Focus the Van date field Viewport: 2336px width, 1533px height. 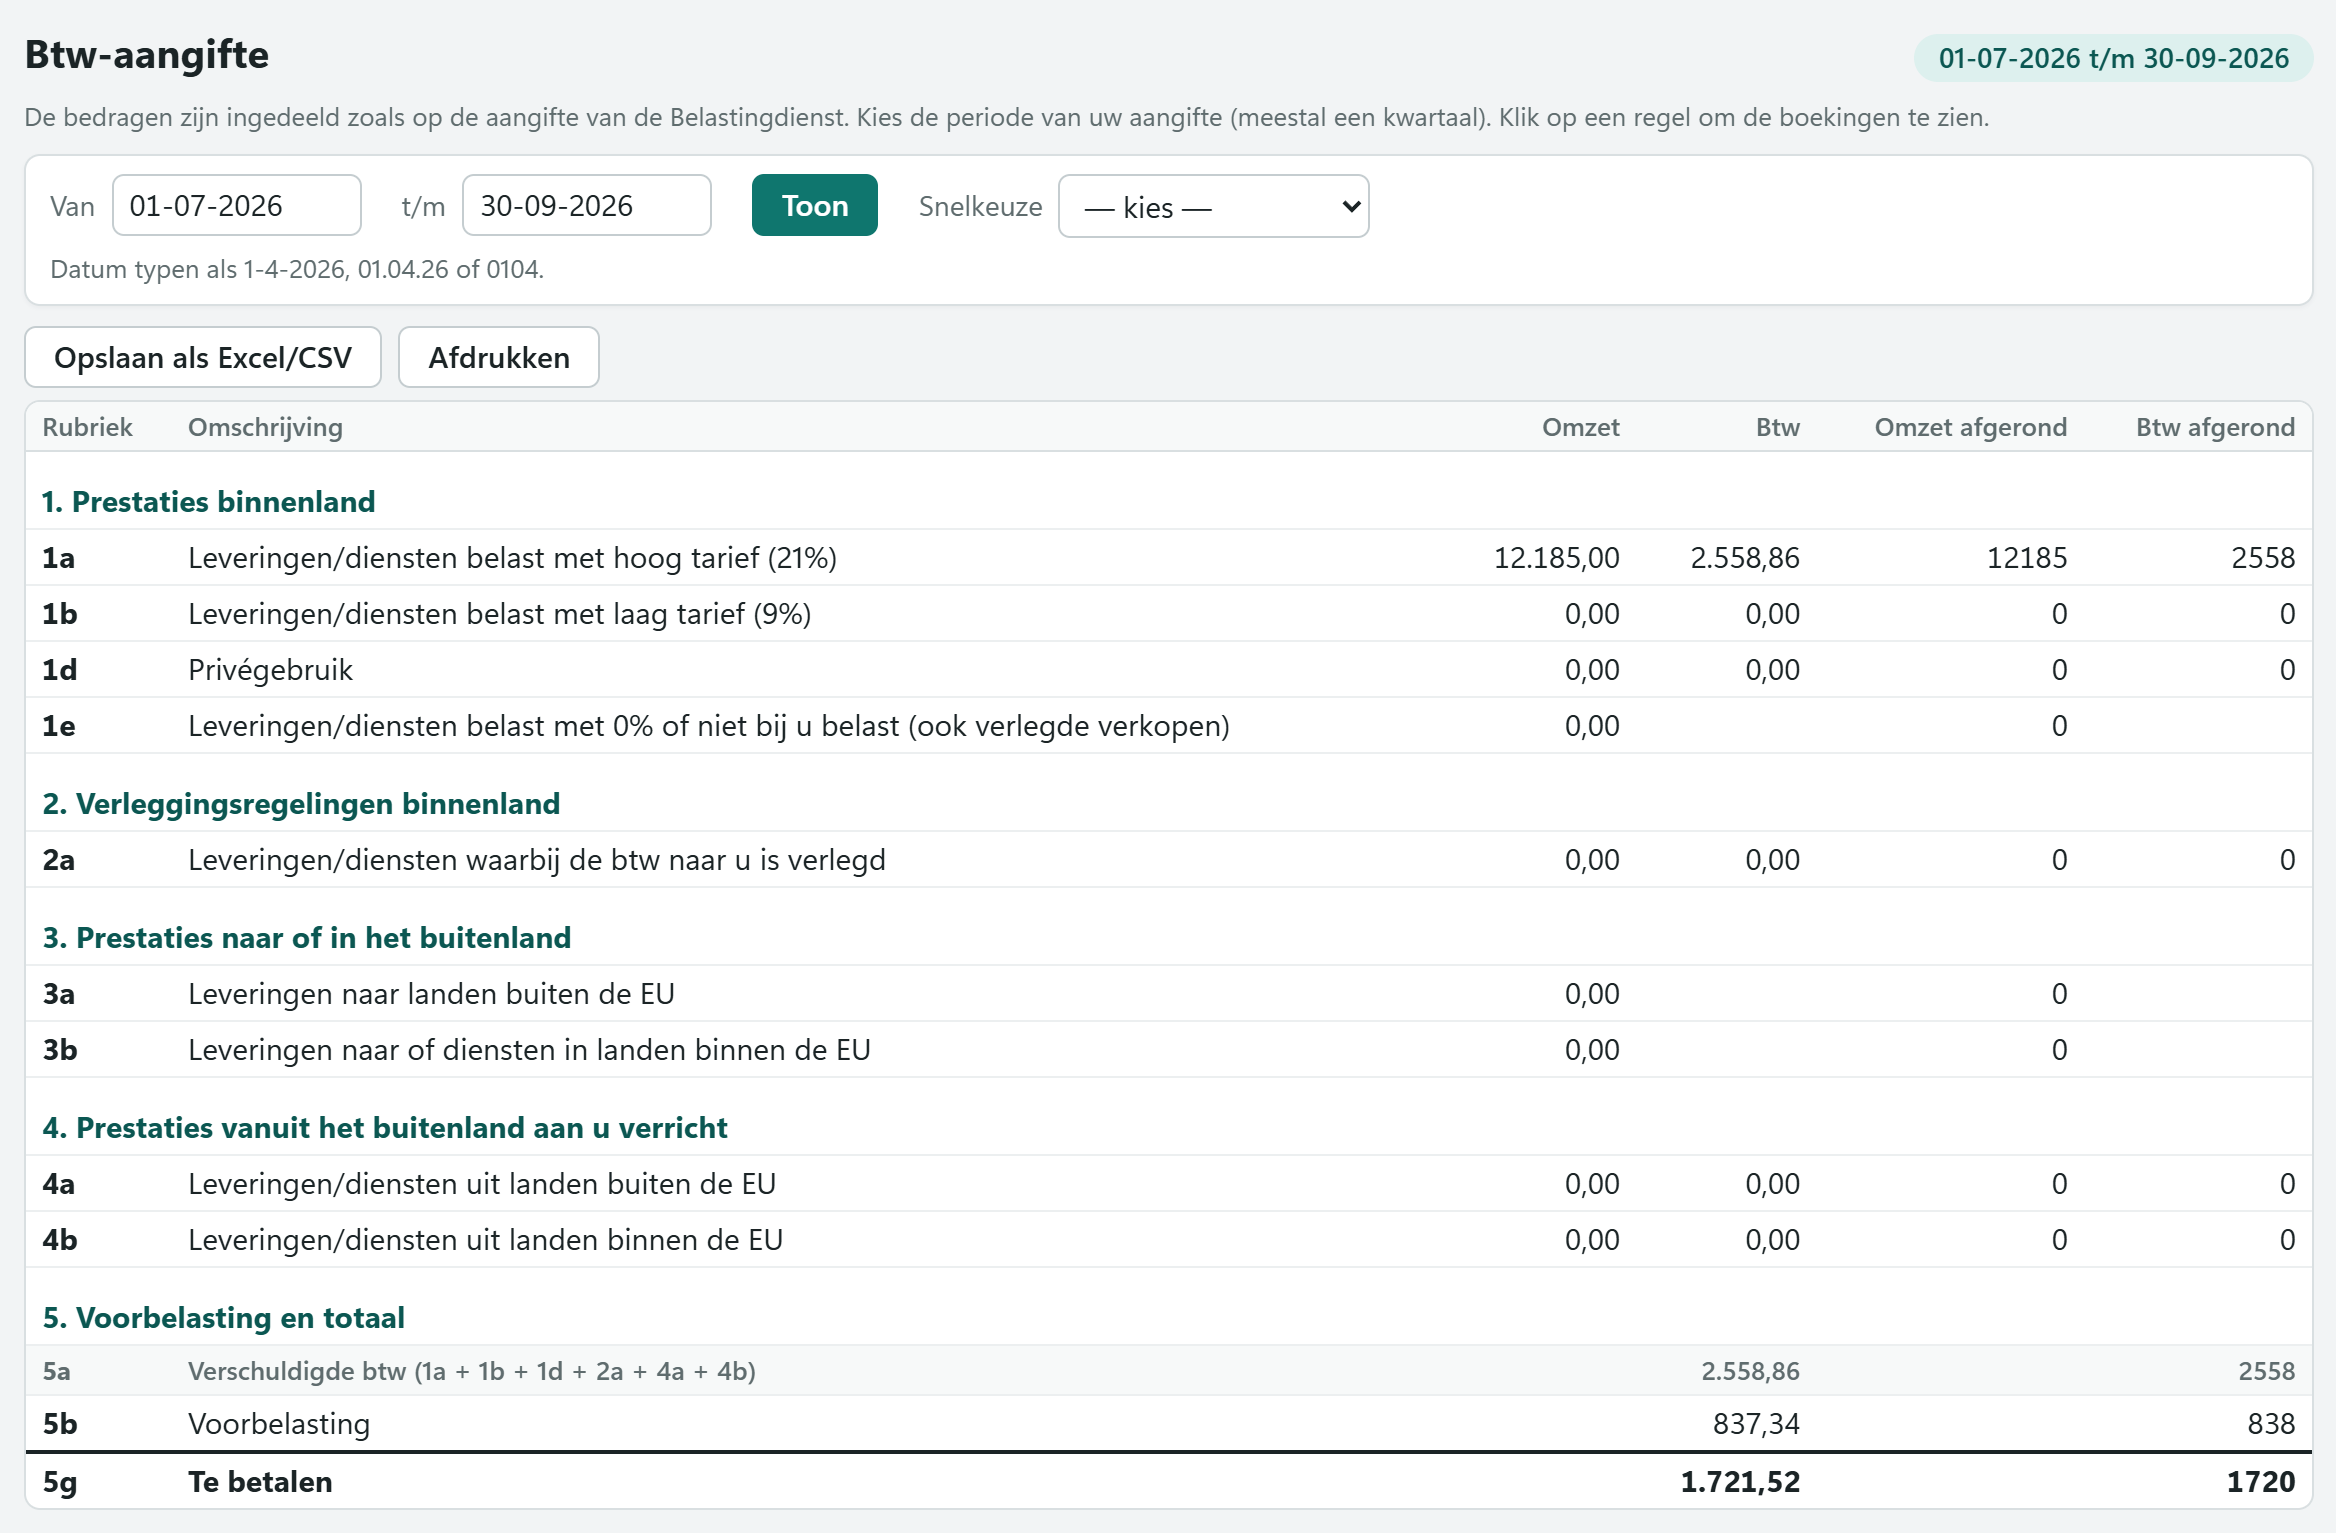pos(237,205)
